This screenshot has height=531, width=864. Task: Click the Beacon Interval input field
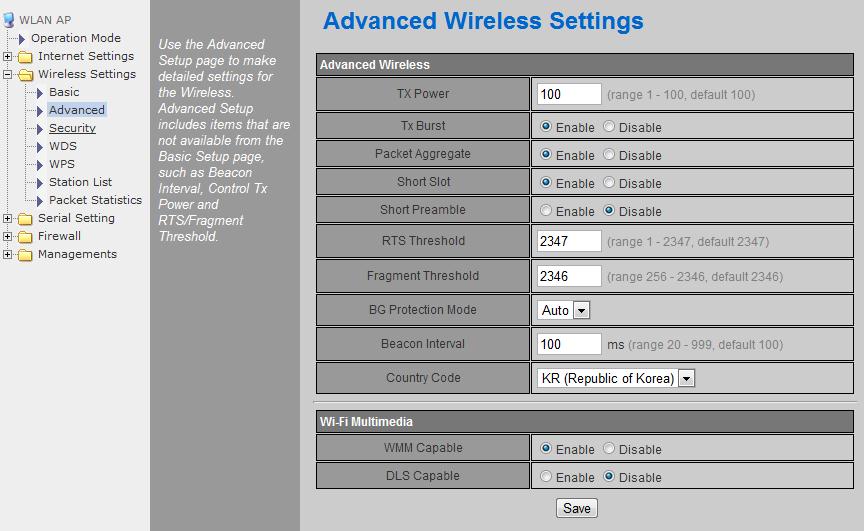point(569,344)
